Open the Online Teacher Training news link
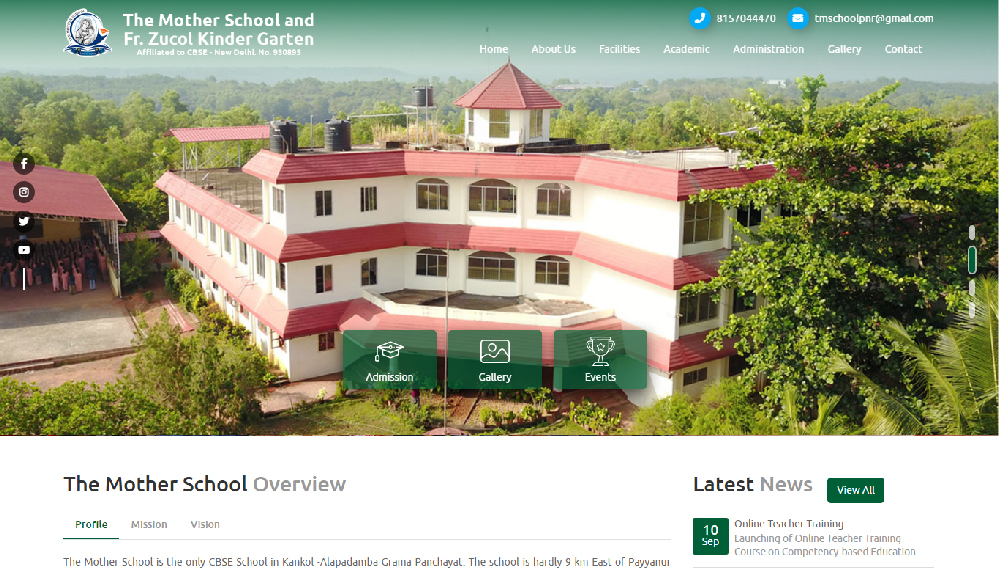This screenshot has width=1000, height=570. (x=789, y=523)
